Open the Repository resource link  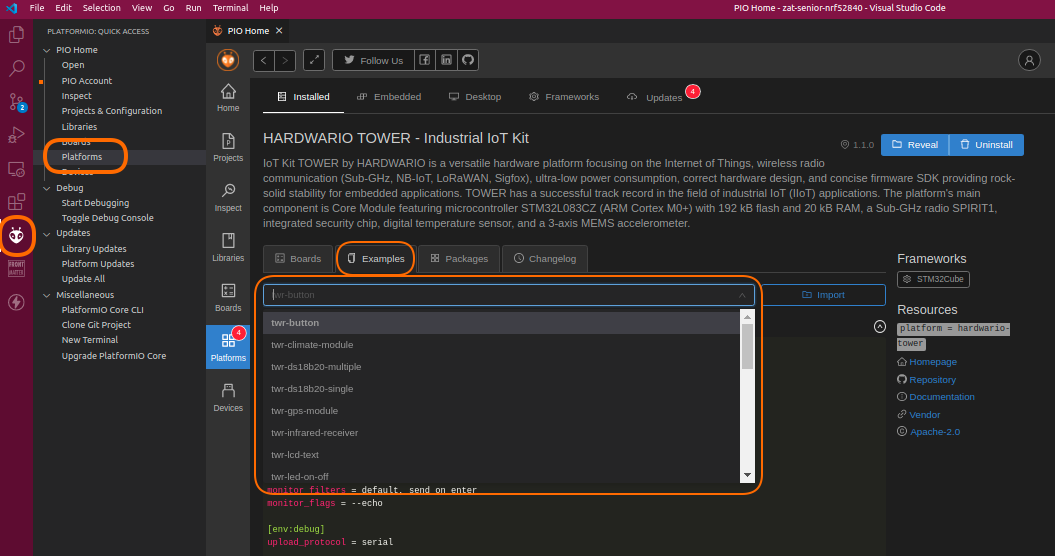pos(933,380)
